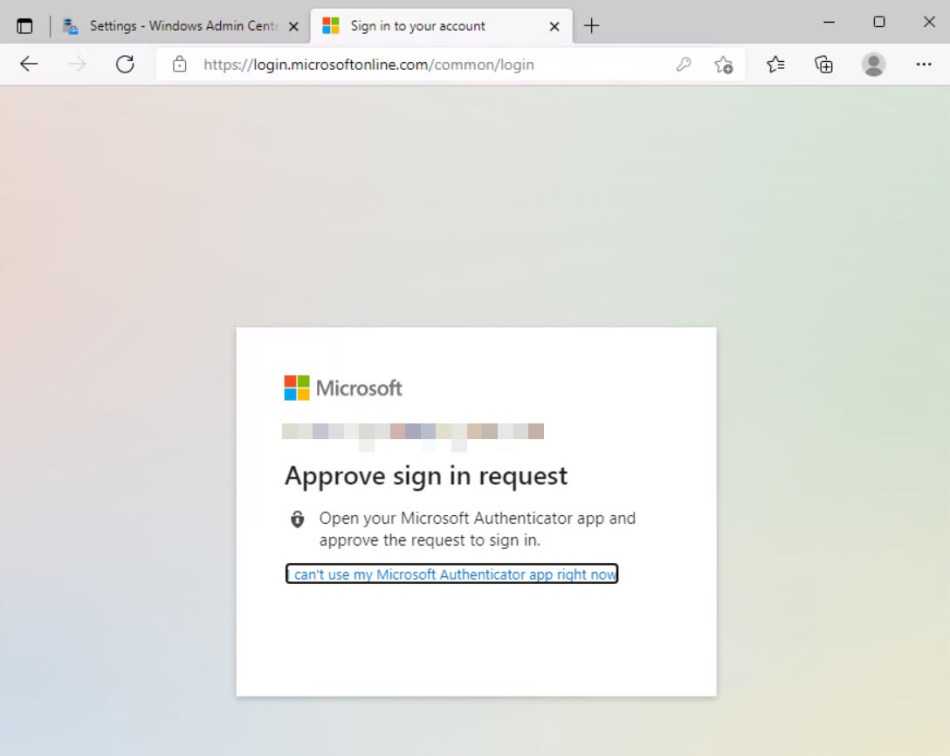Refresh the current page
Viewport: 950px width, 756px height.
tap(124, 63)
